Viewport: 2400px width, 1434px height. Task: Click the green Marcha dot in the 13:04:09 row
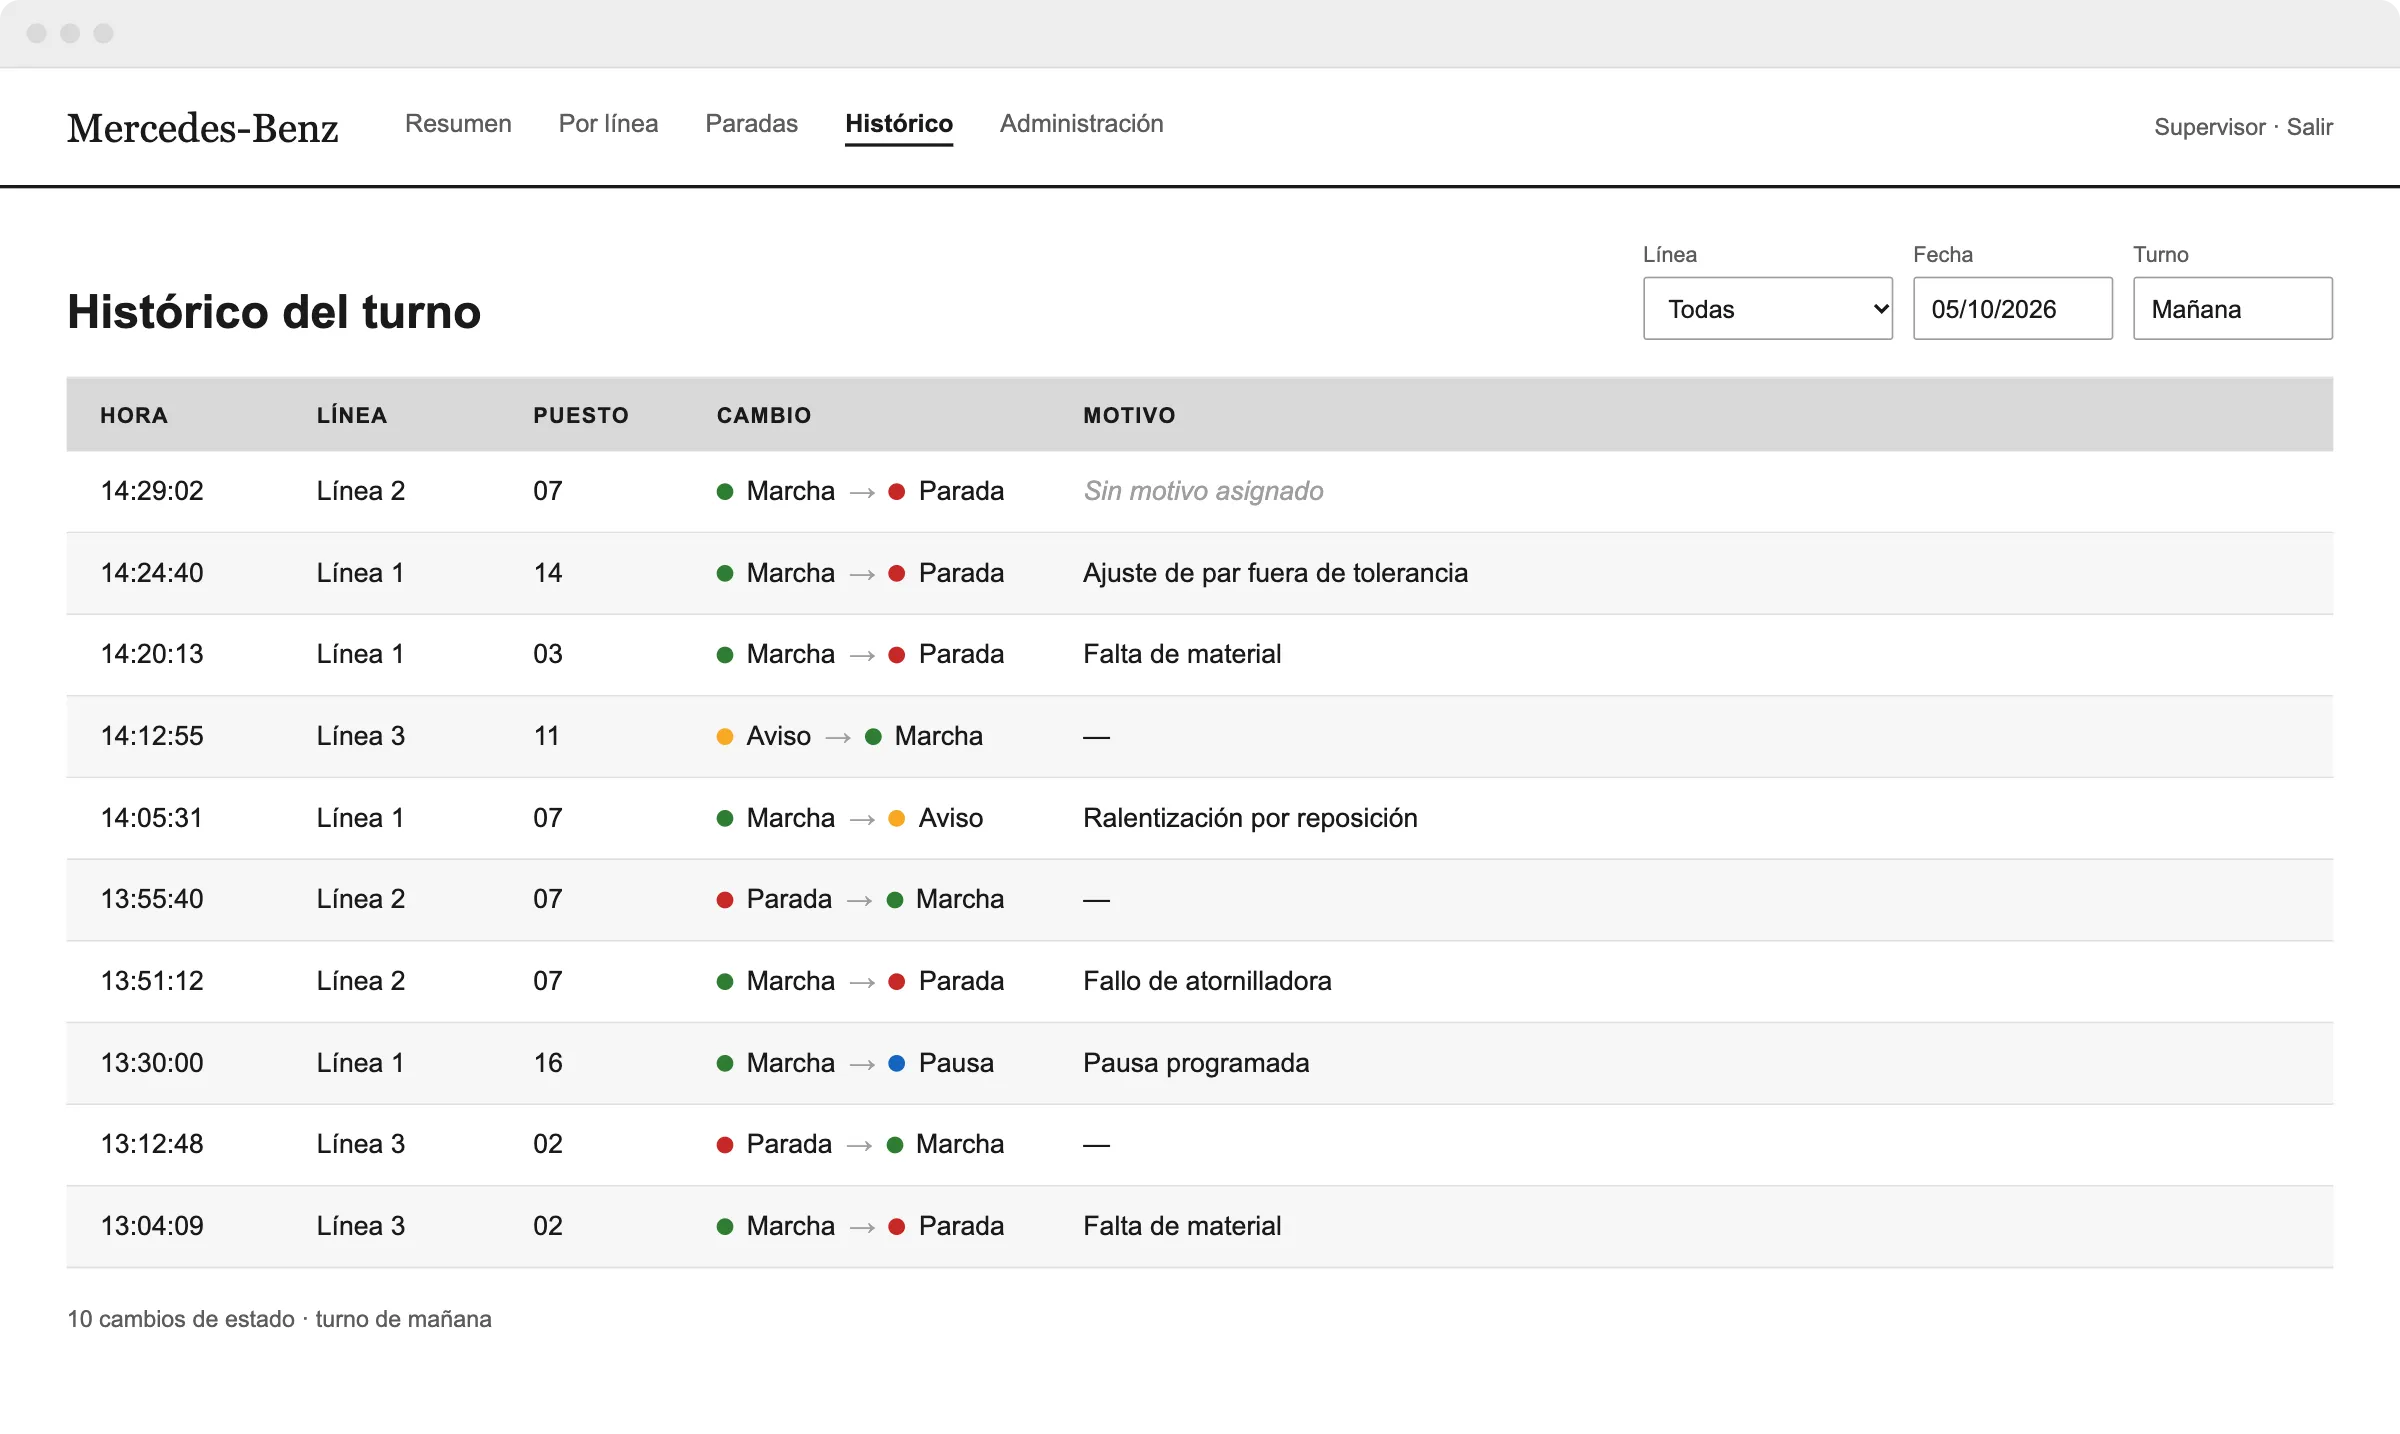[x=725, y=1227]
